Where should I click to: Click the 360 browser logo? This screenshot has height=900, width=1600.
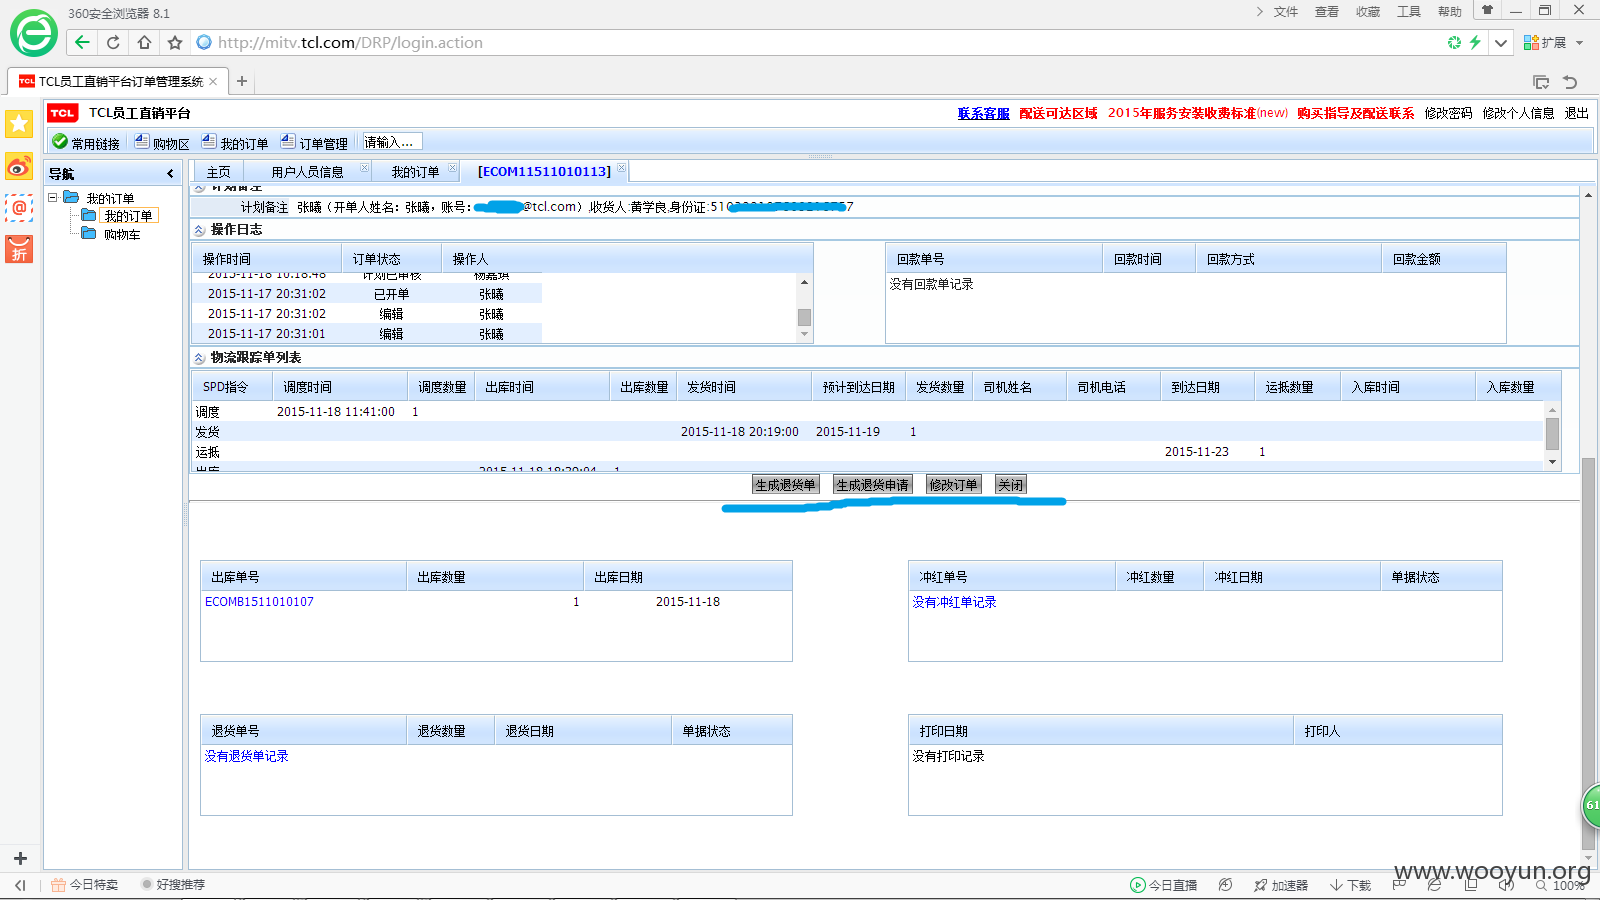click(33, 34)
